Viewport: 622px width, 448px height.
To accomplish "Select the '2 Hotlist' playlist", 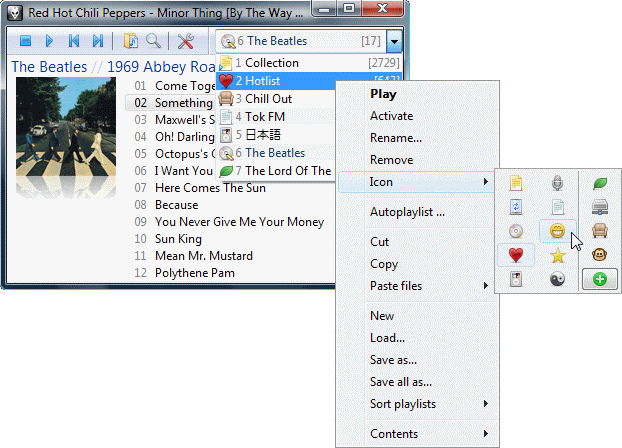I will coord(276,81).
